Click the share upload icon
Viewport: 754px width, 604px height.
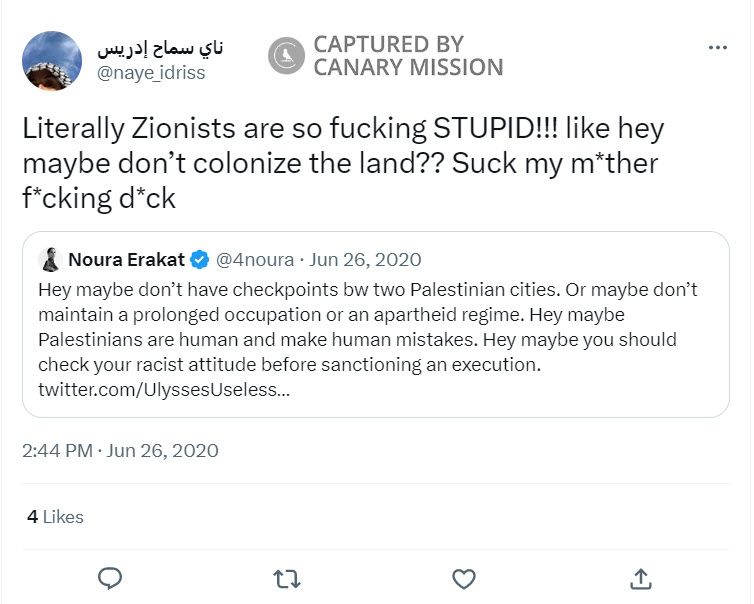click(x=641, y=578)
